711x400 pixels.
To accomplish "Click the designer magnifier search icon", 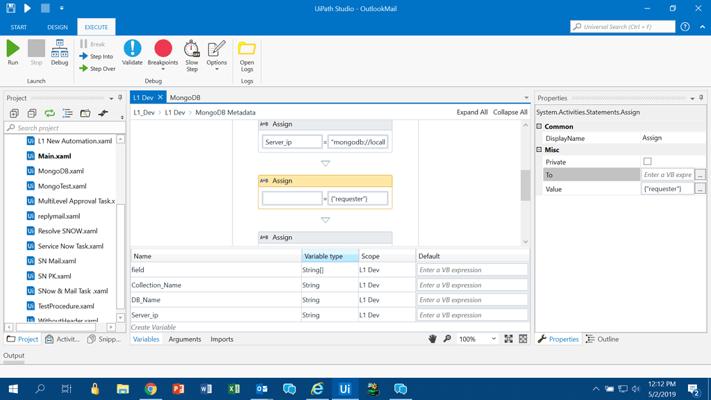I will 447,339.
